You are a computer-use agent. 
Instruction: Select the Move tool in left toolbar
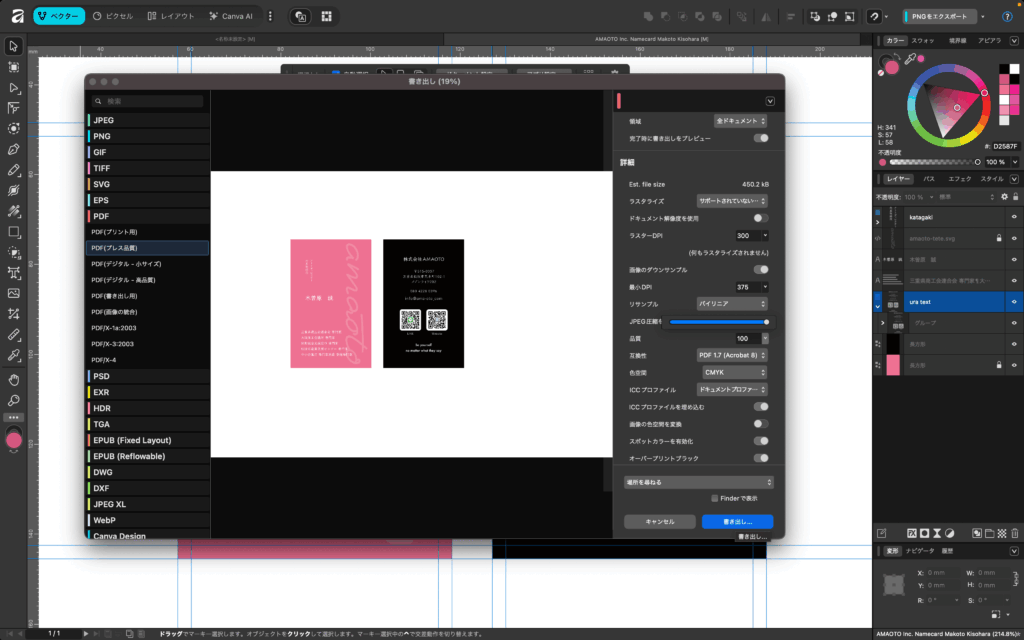click(x=14, y=46)
